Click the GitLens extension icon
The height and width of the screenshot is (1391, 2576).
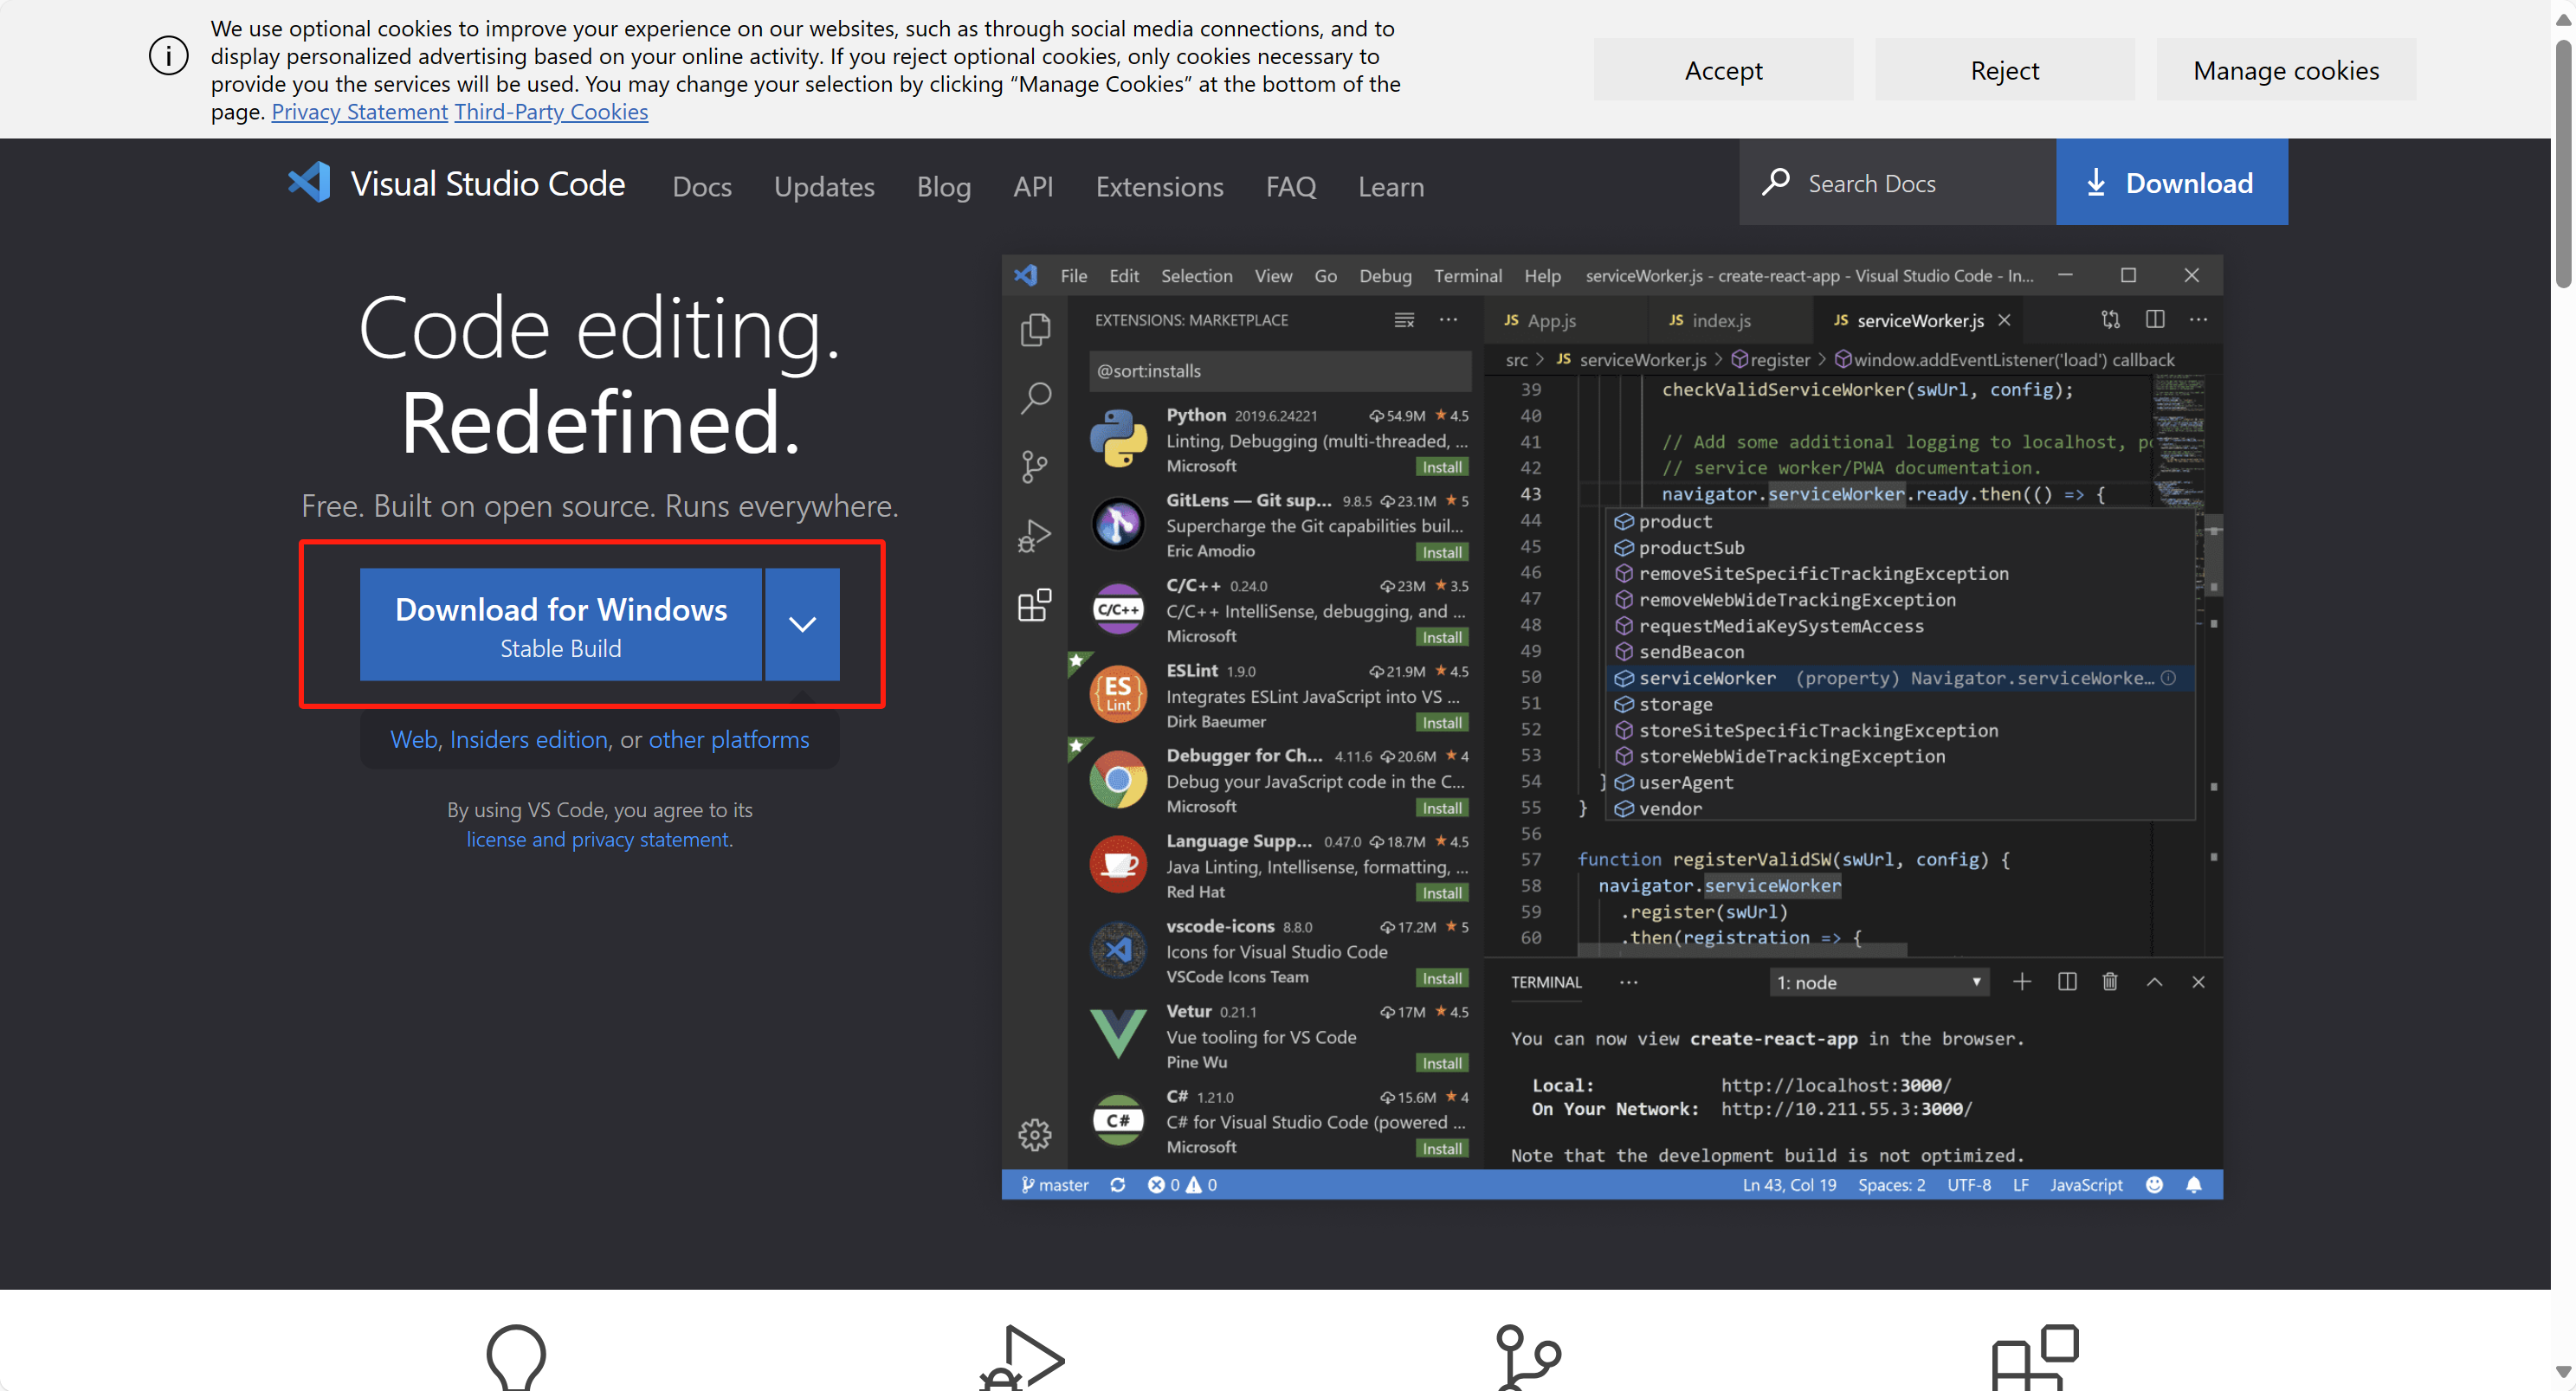(1118, 523)
